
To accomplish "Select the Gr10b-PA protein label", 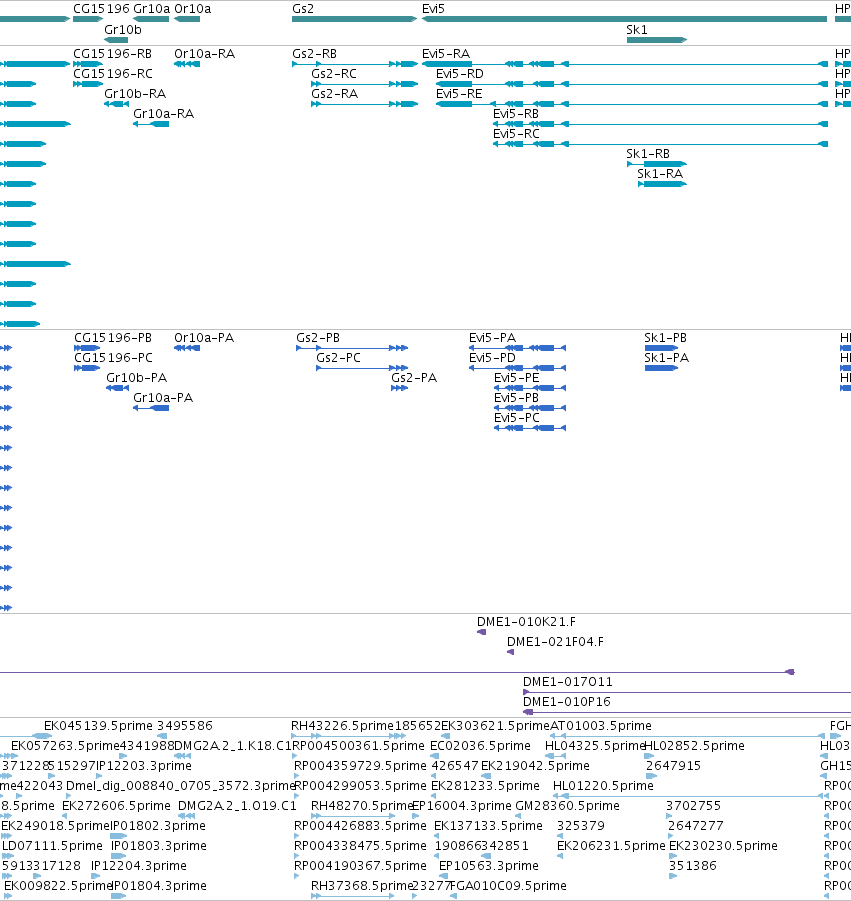I will coord(137,378).
